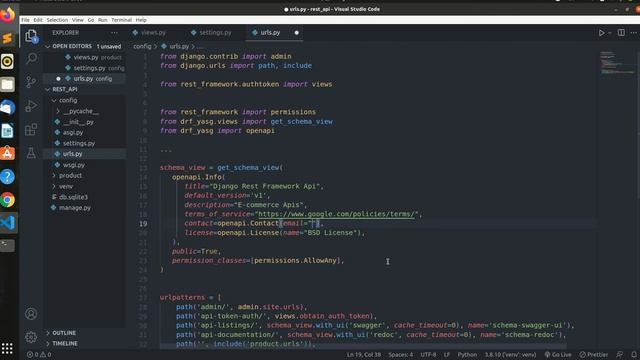Screen dimensions: 640x360
Task: Open feedback icon in status bar
Action: coord(620,354)
